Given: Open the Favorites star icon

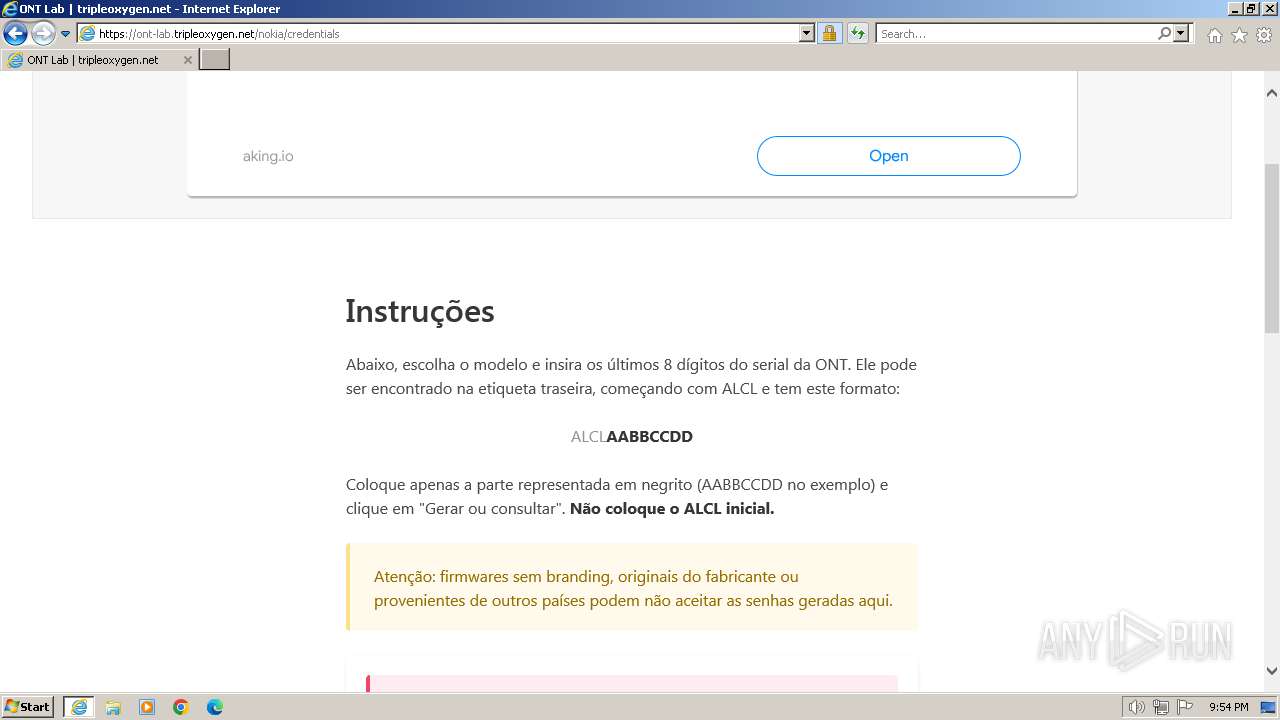Looking at the screenshot, I should click(1239, 35).
